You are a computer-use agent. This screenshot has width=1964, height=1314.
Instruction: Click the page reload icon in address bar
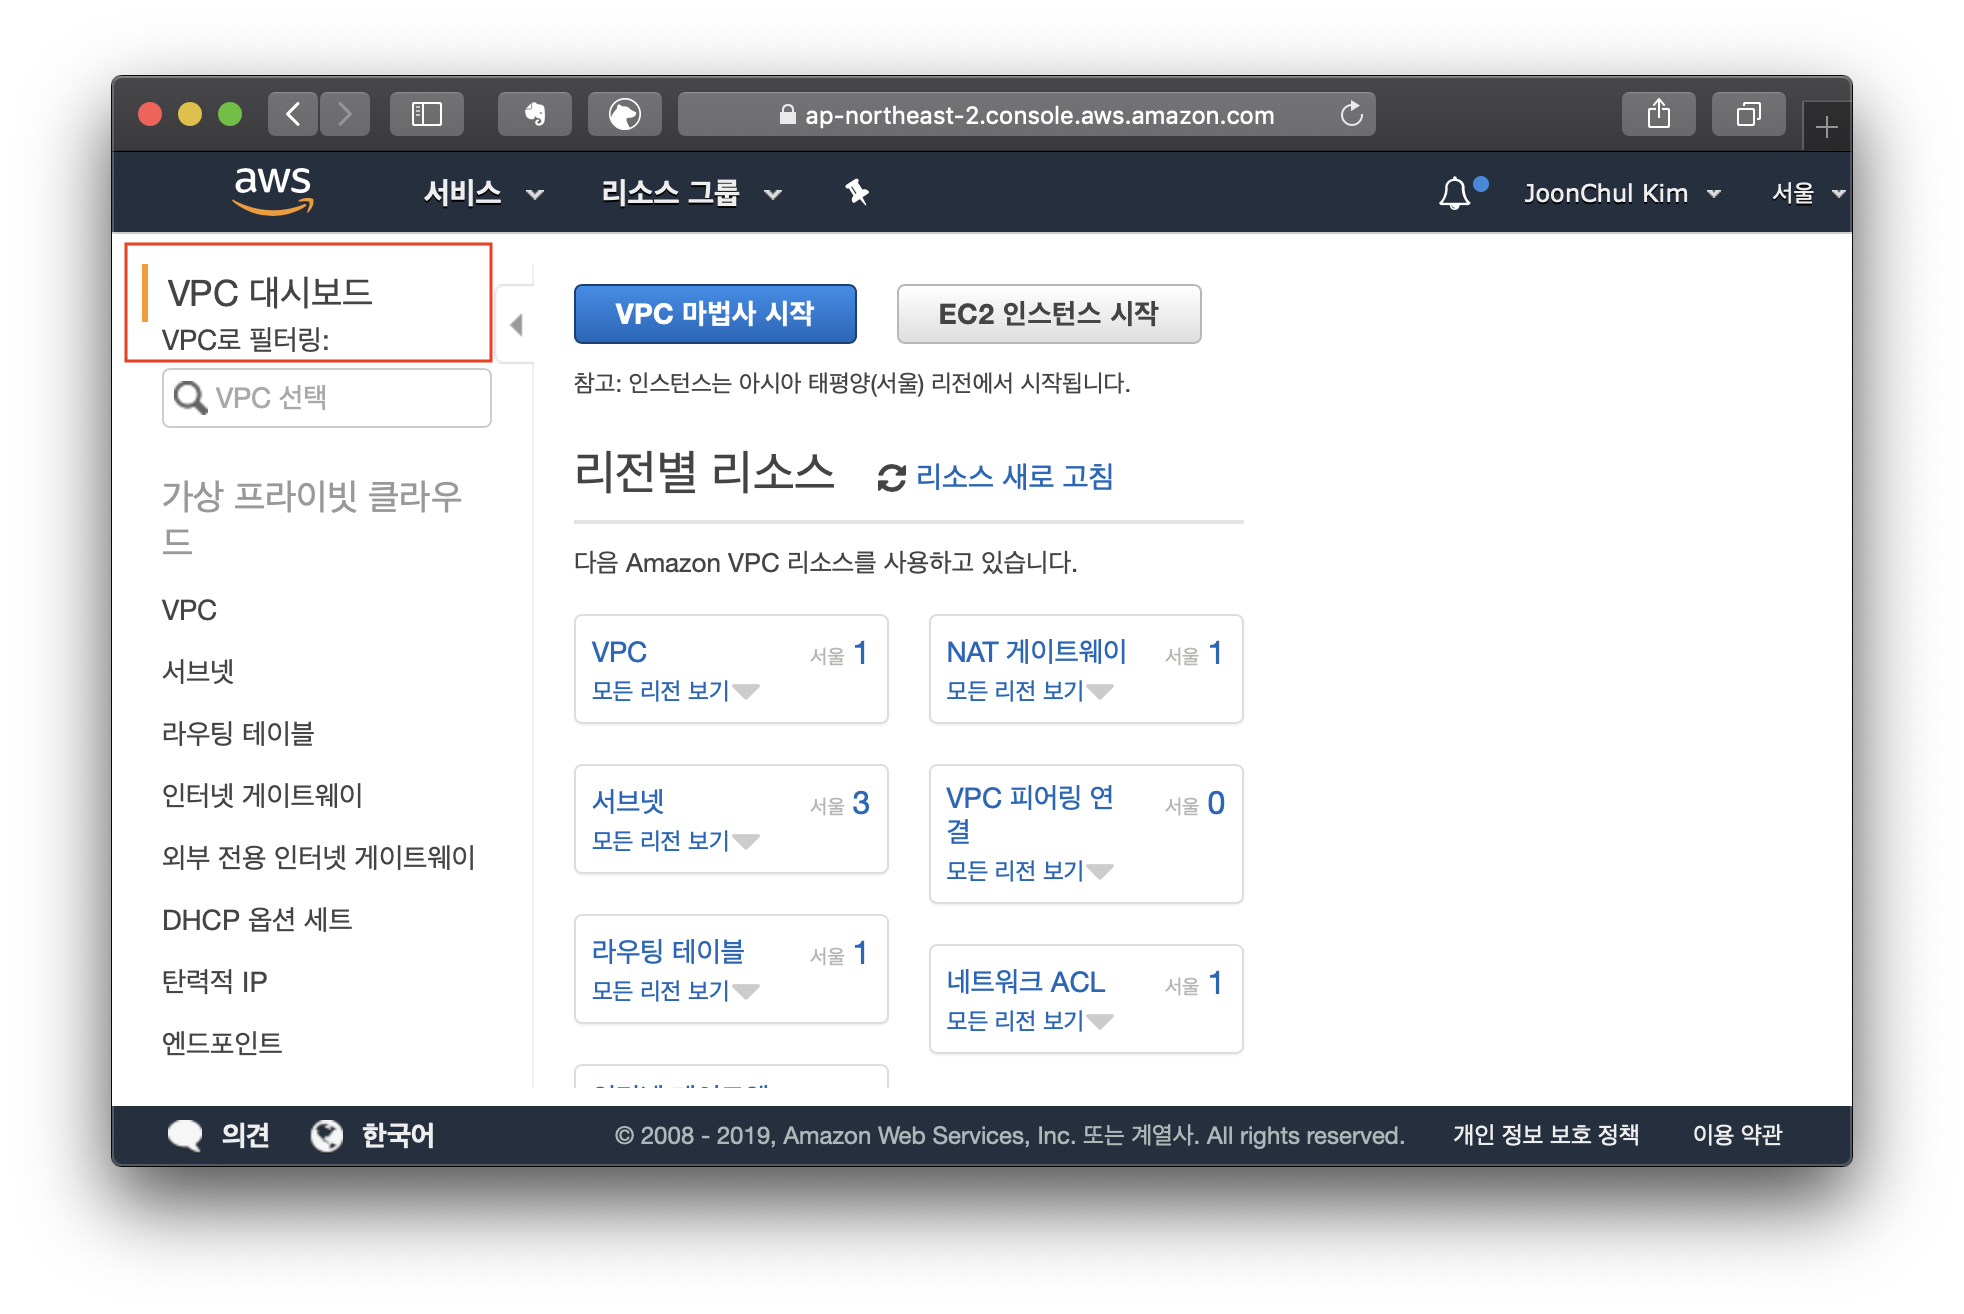tap(1351, 115)
